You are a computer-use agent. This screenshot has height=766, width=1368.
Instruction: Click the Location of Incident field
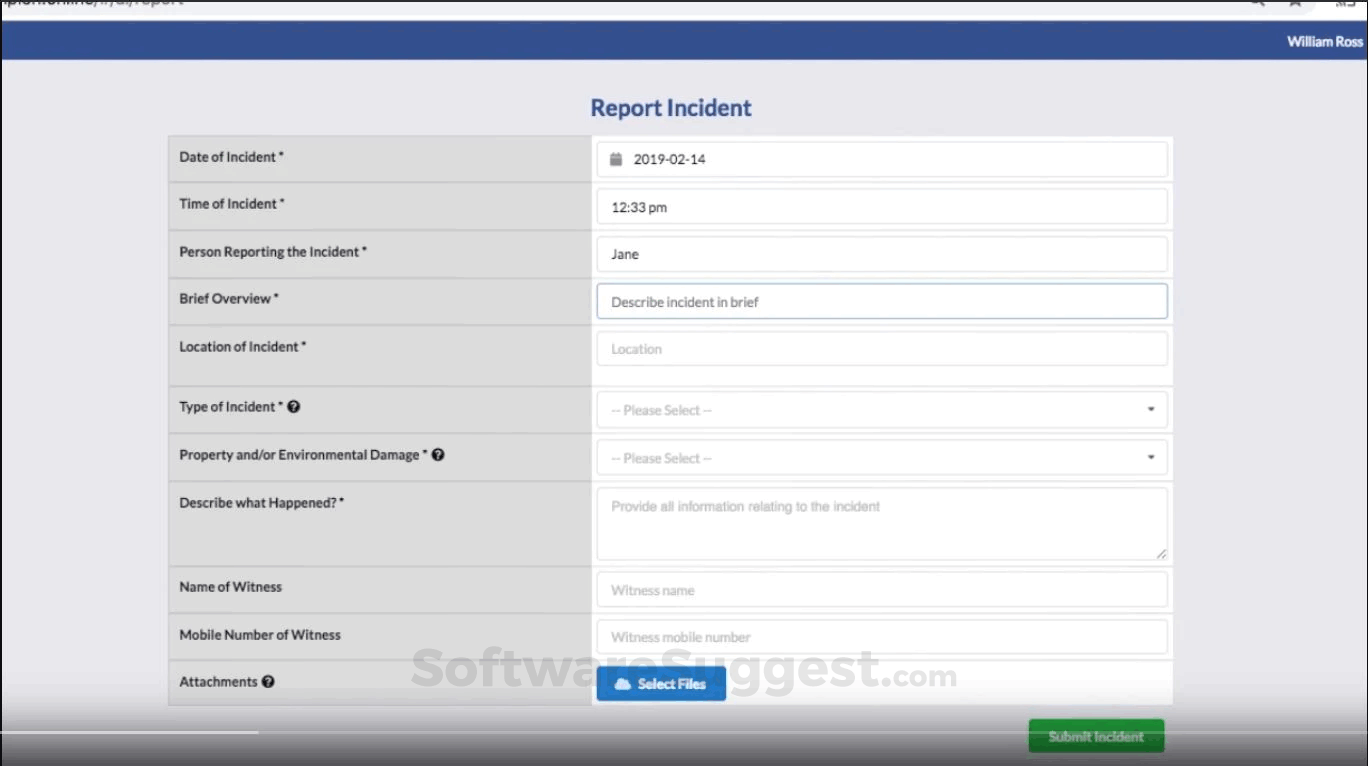(x=881, y=348)
